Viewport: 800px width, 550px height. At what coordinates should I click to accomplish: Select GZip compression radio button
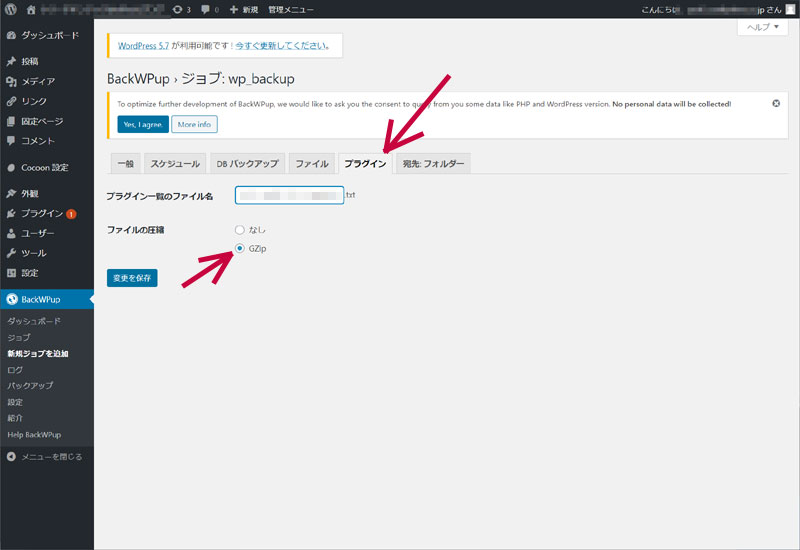pos(239,248)
